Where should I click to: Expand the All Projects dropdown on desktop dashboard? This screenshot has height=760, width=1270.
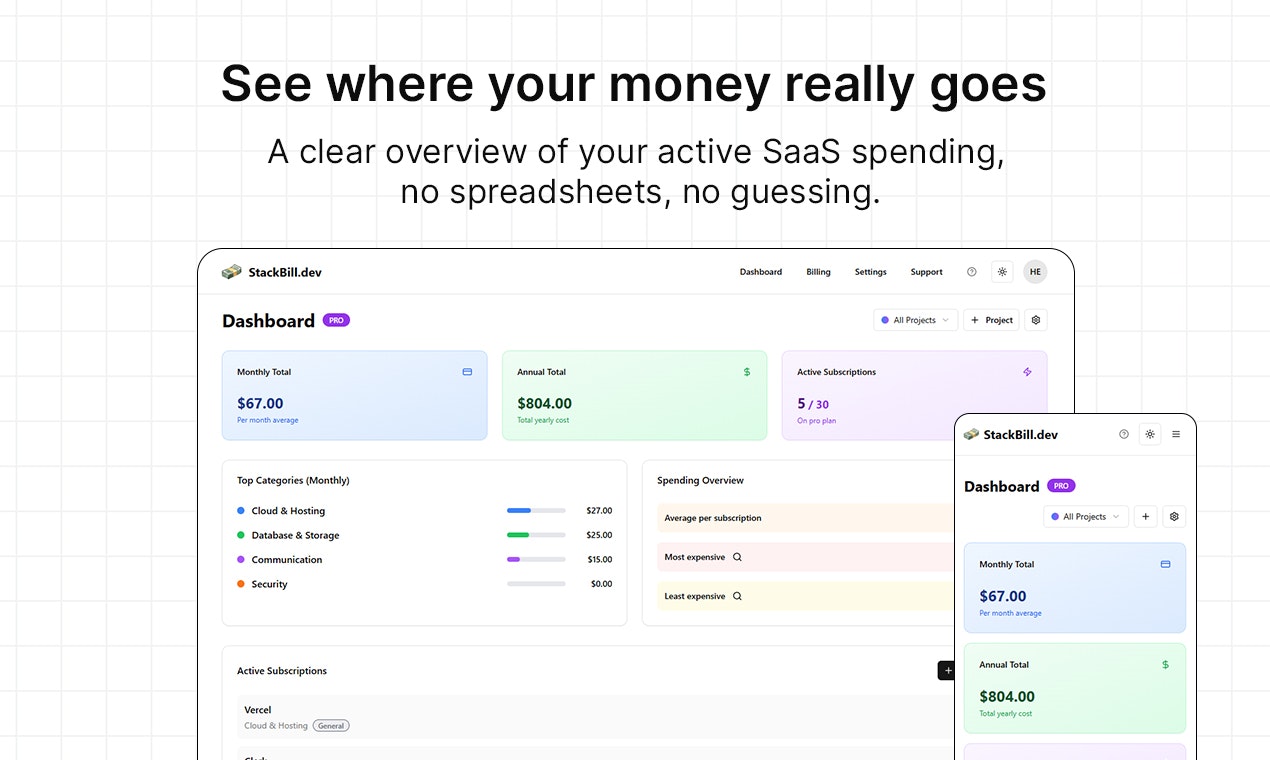point(916,320)
